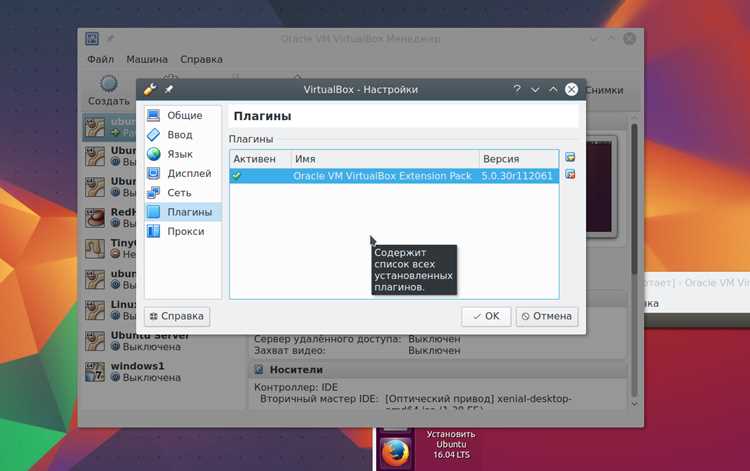Click the remove plugin package icon
Image resolution: width=750 pixels, height=471 pixels.
(570, 174)
